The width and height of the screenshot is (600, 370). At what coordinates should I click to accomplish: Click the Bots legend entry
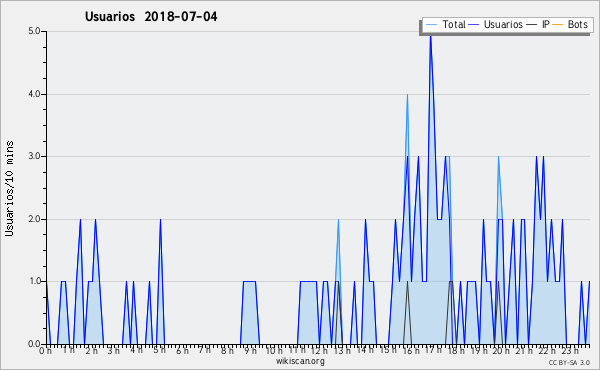[570, 24]
